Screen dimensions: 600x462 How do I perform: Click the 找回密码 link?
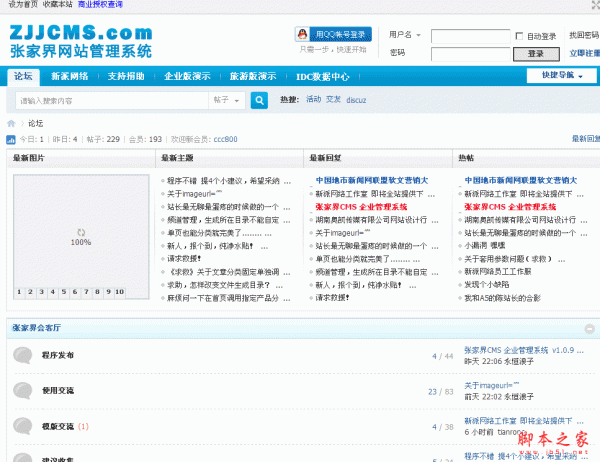584,35
